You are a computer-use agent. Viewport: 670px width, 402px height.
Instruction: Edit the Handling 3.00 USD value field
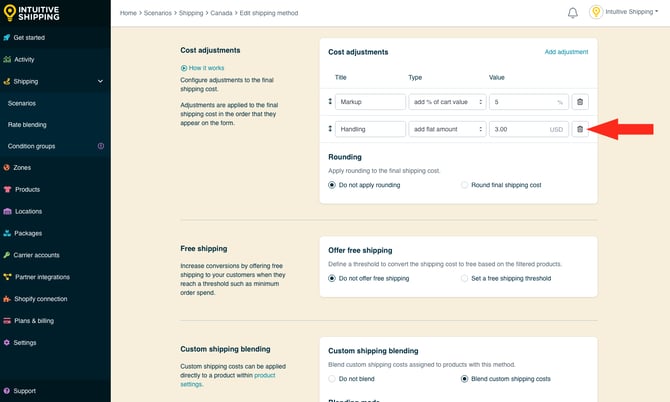(x=529, y=129)
